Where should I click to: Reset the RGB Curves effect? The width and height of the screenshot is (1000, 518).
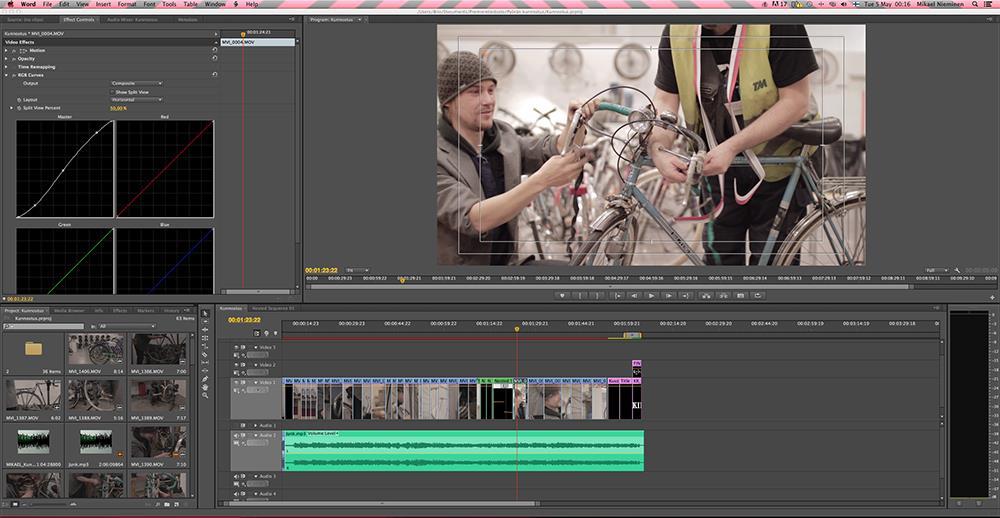click(x=215, y=75)
